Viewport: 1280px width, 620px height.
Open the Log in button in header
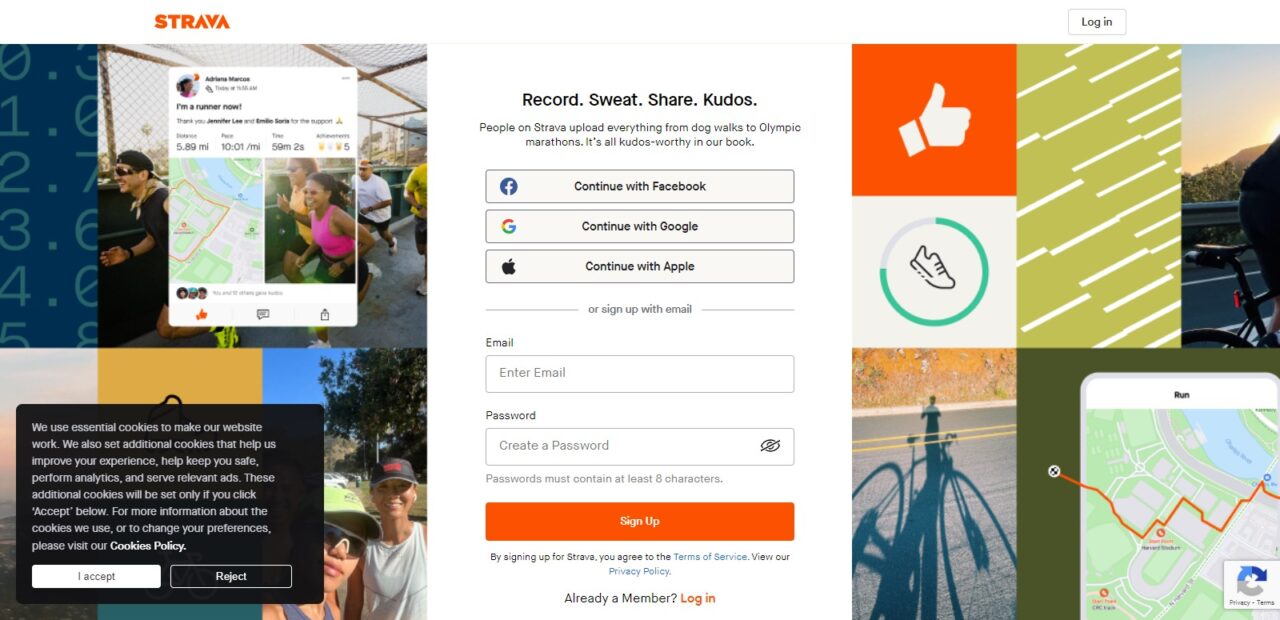pos(1097,22)
